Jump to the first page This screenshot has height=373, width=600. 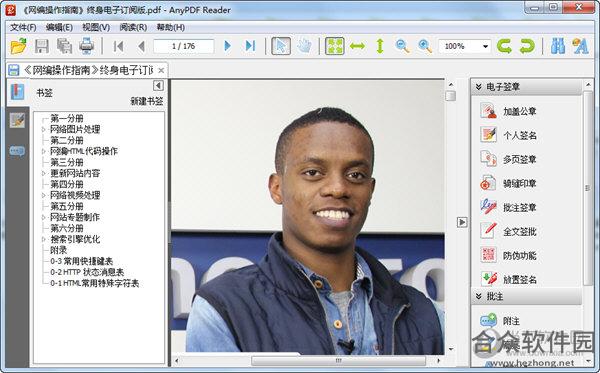(x=119, y=46)
